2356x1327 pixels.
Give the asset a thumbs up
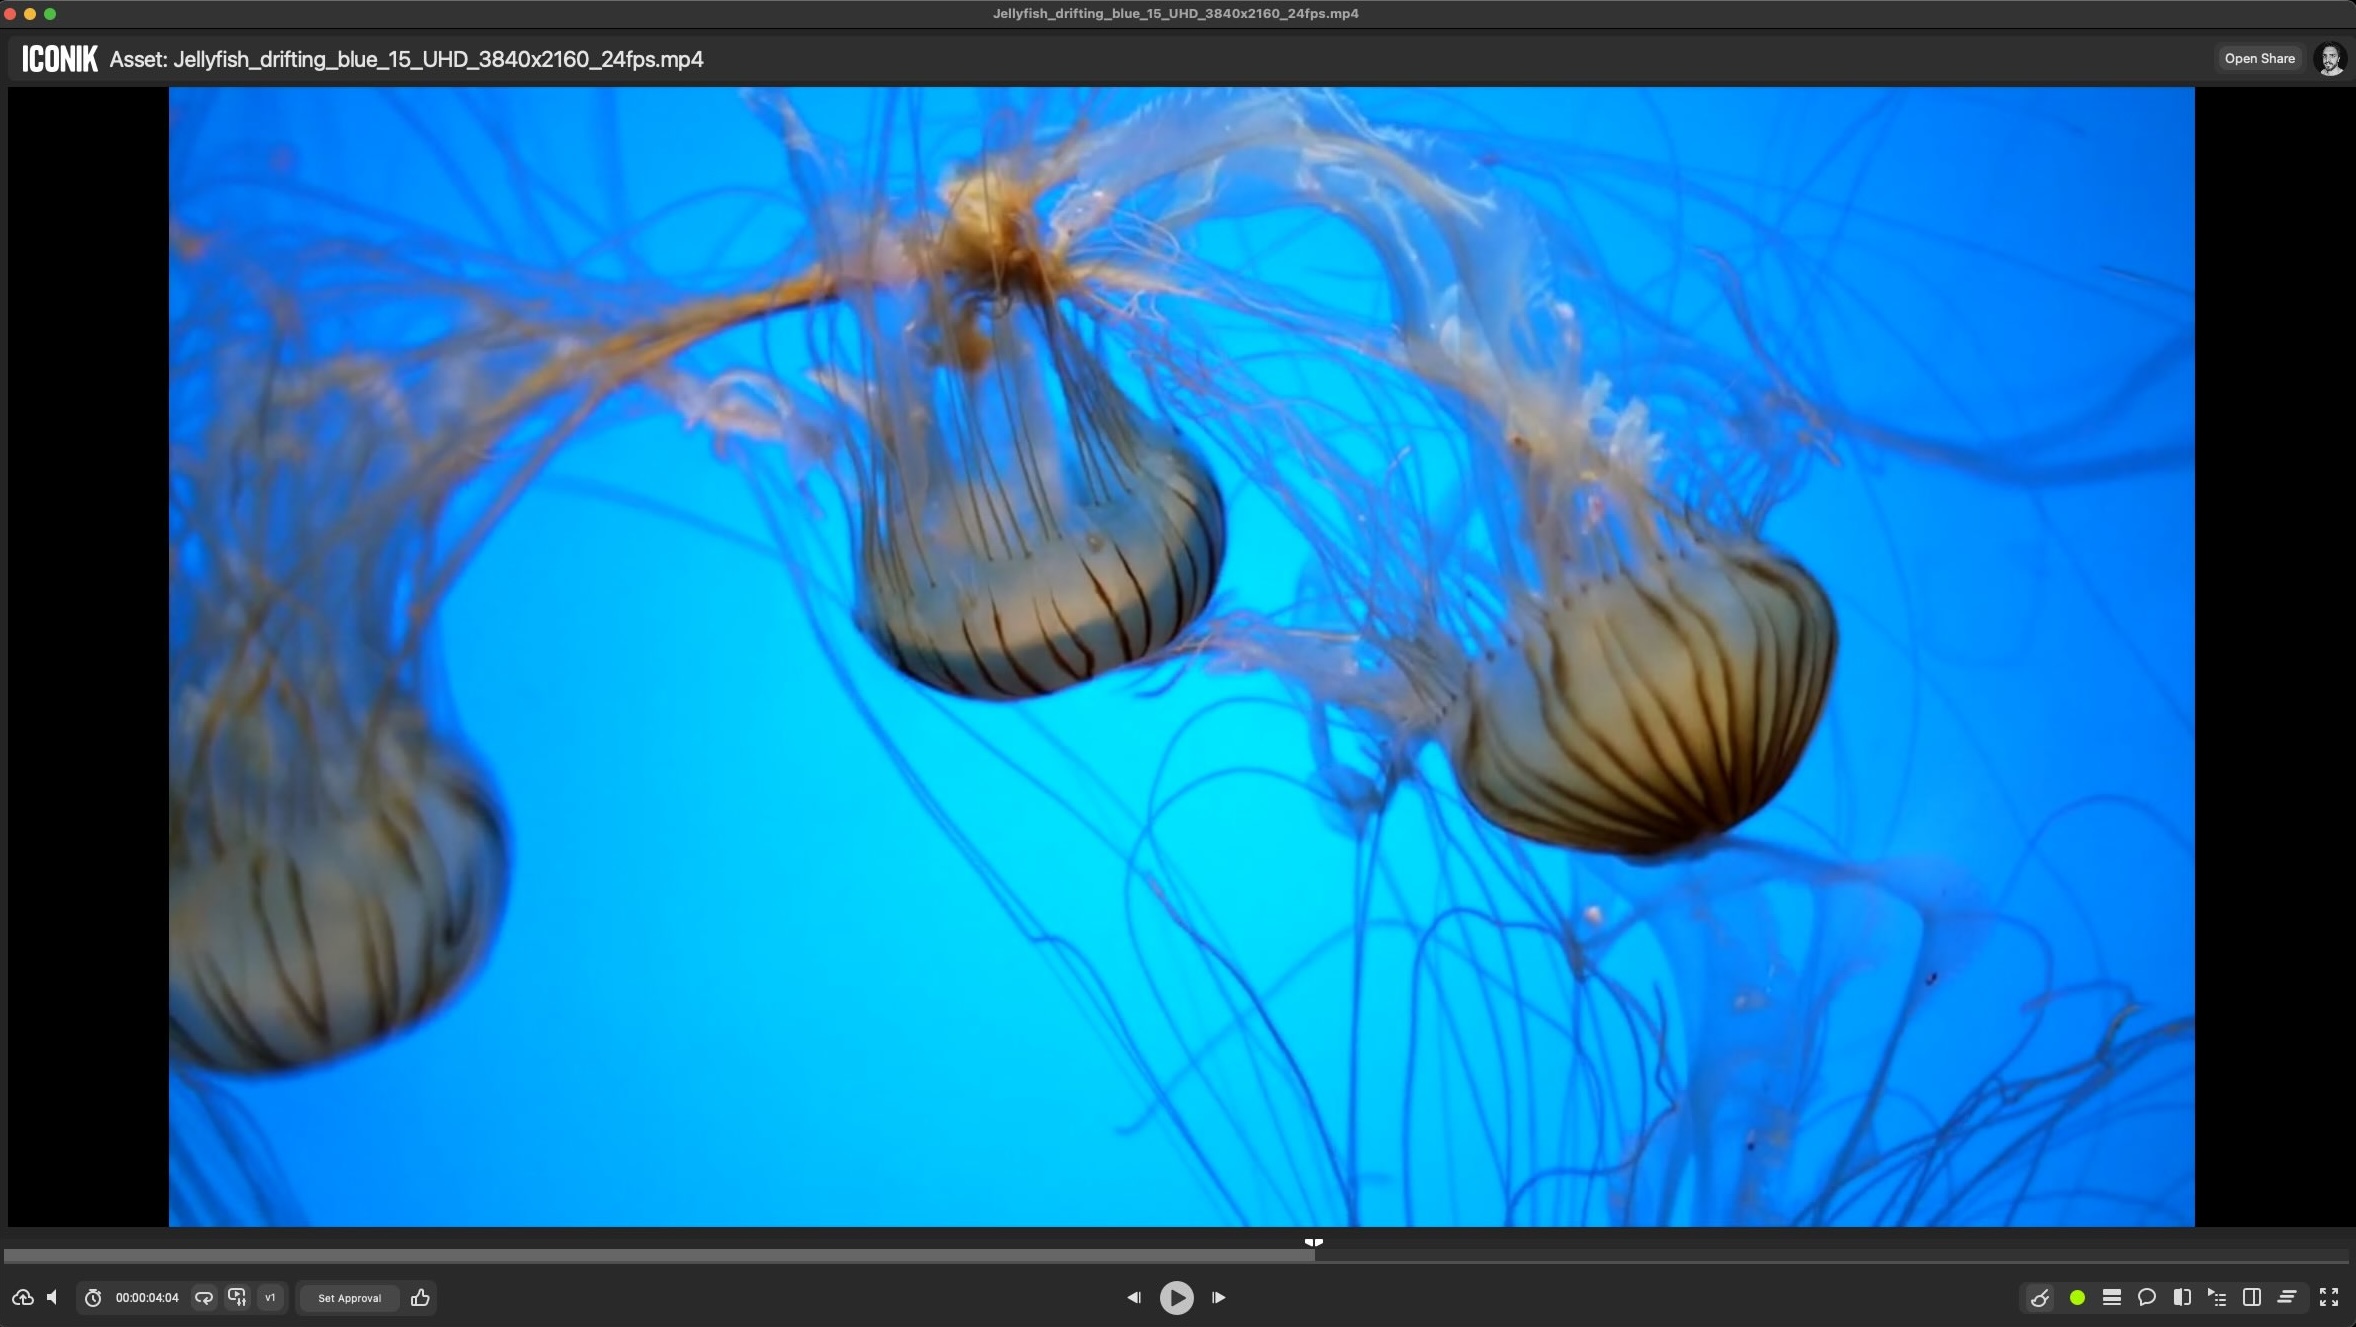pos(419,1297)
